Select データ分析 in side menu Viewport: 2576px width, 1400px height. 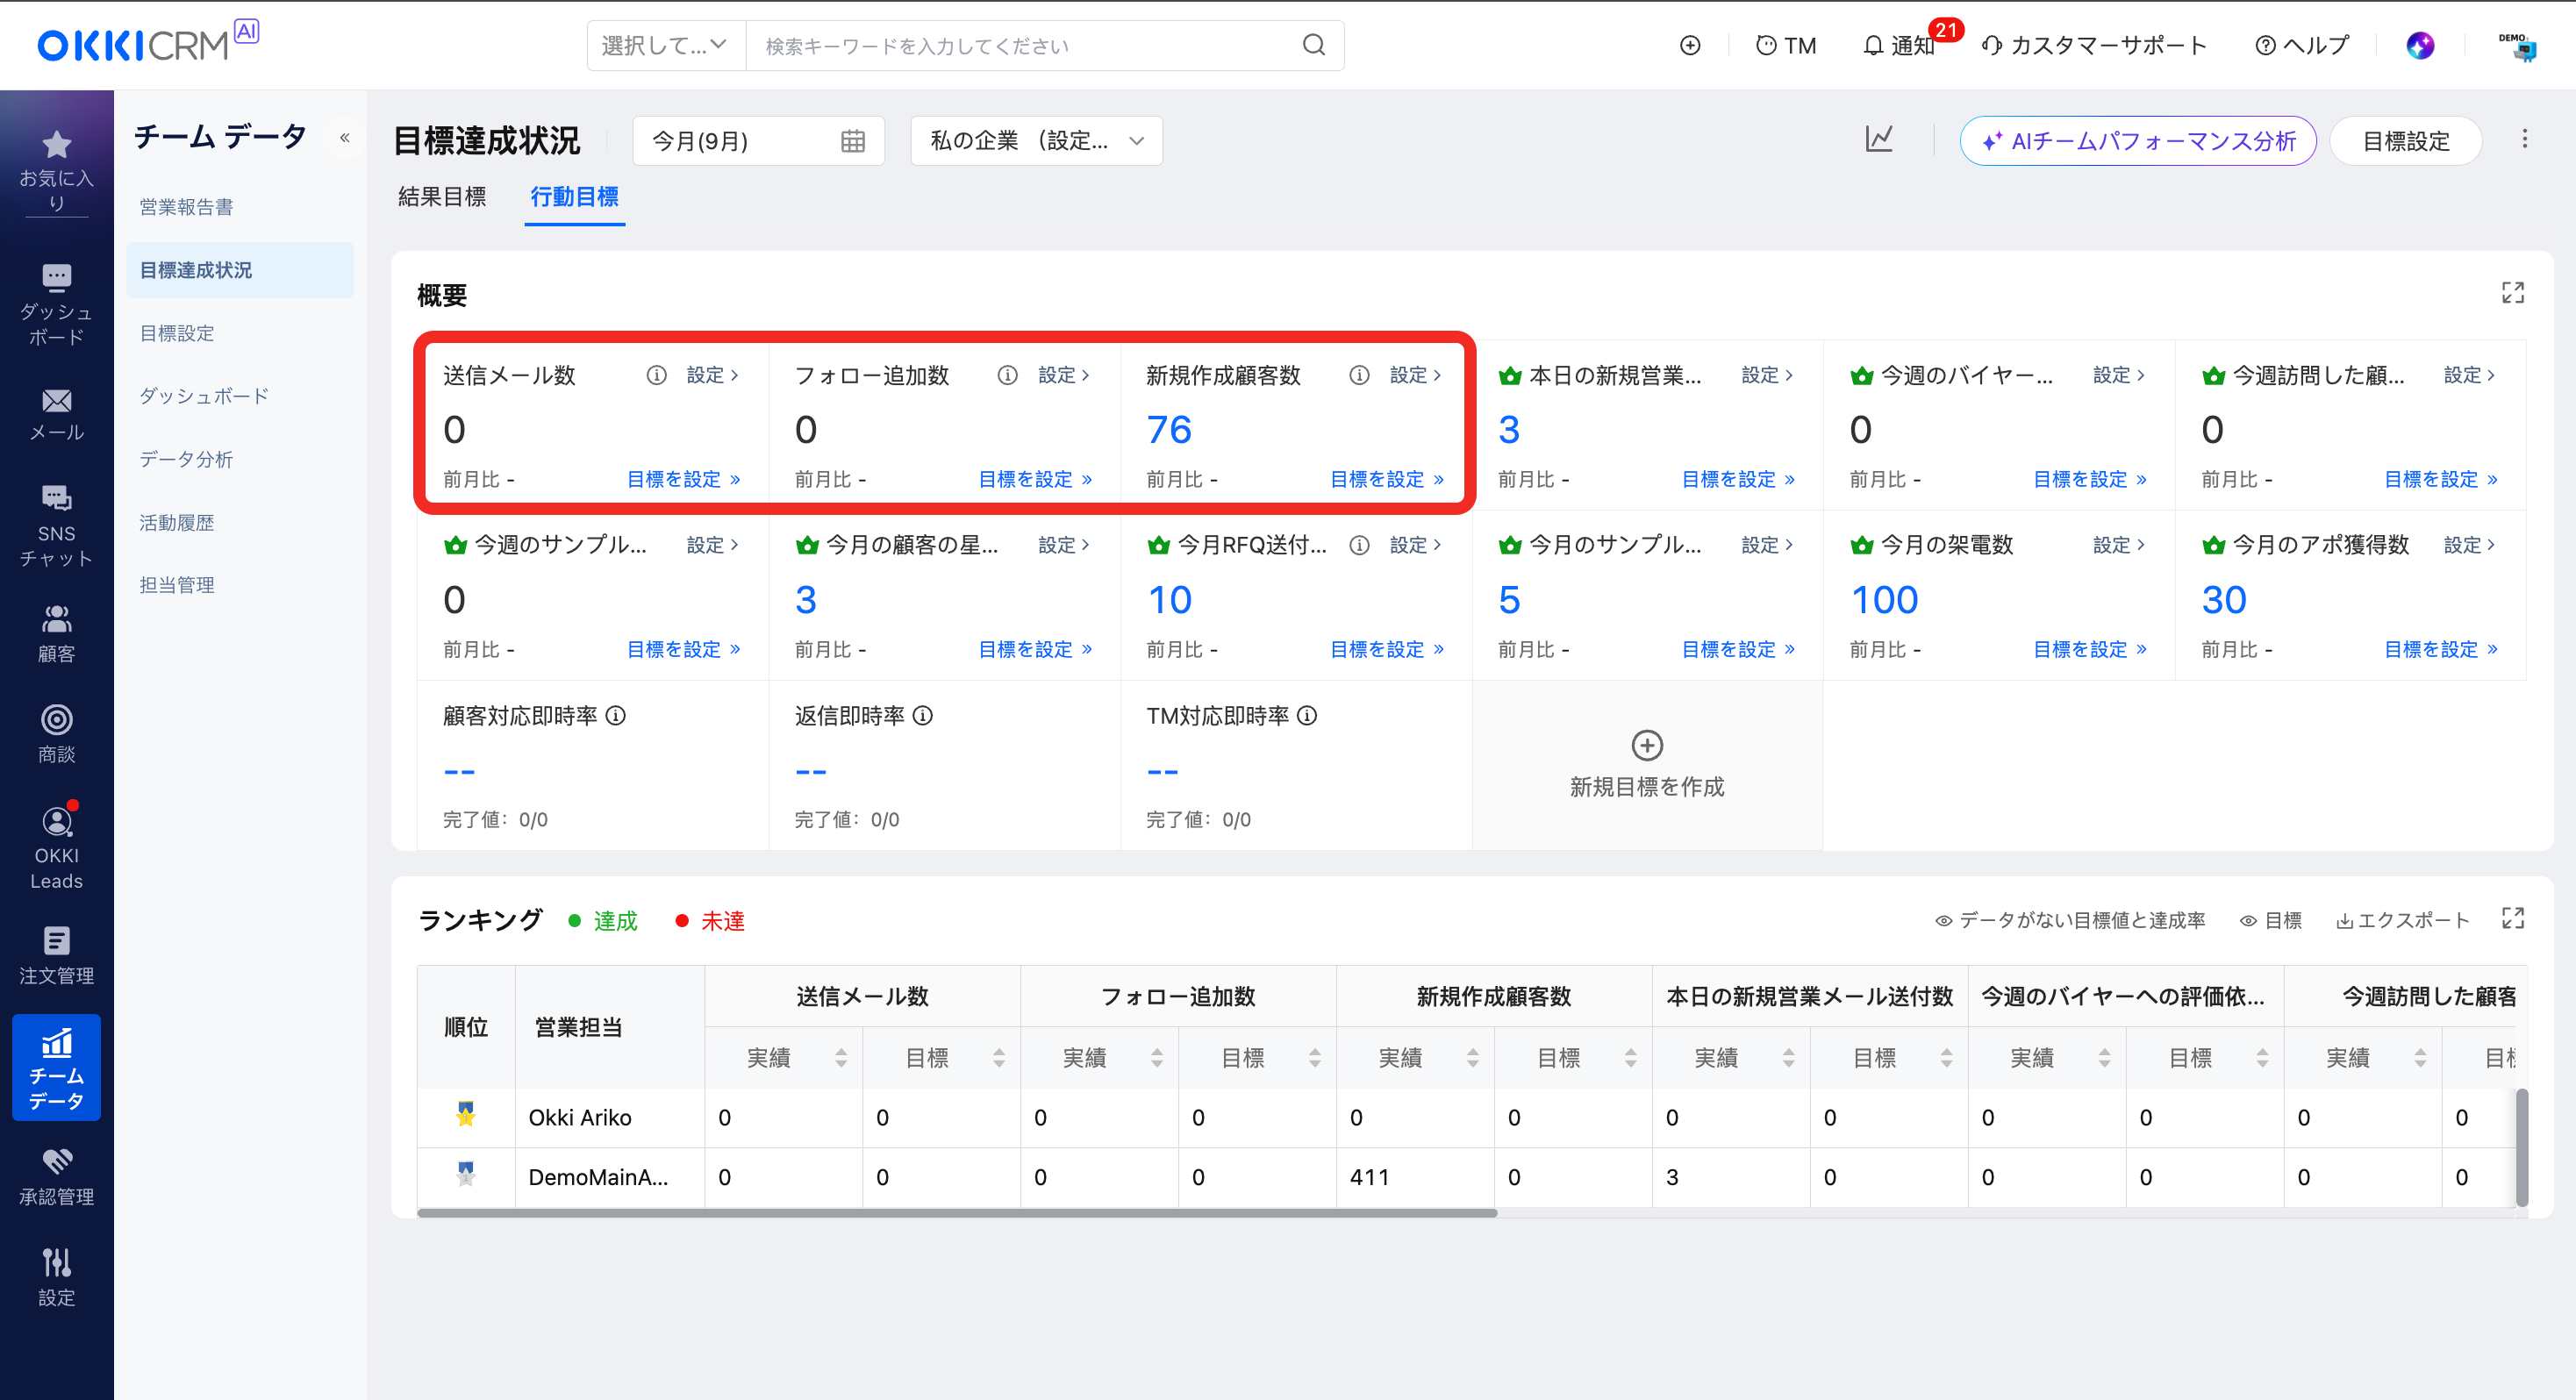click(x=186, y=459)
